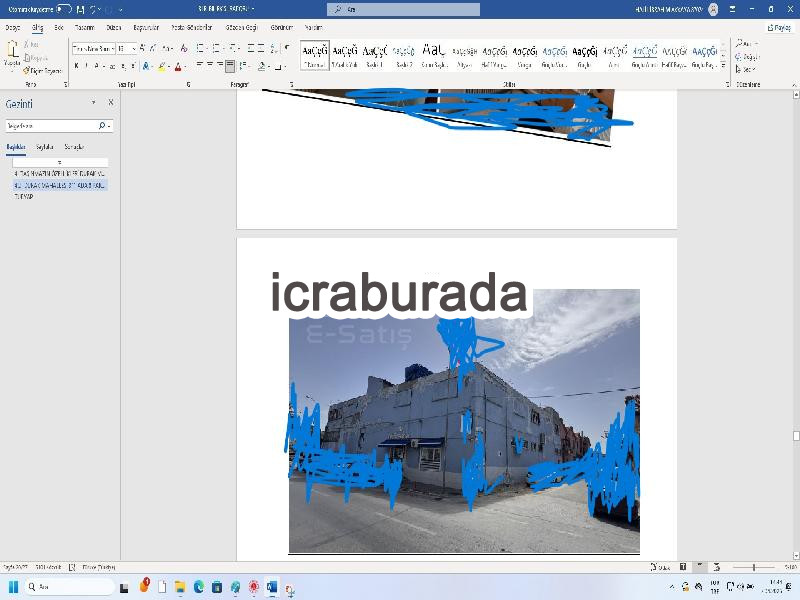Switch to the Başvurular ribbon tab
Viewport: 800px width, 600px height.
(146, 28)
